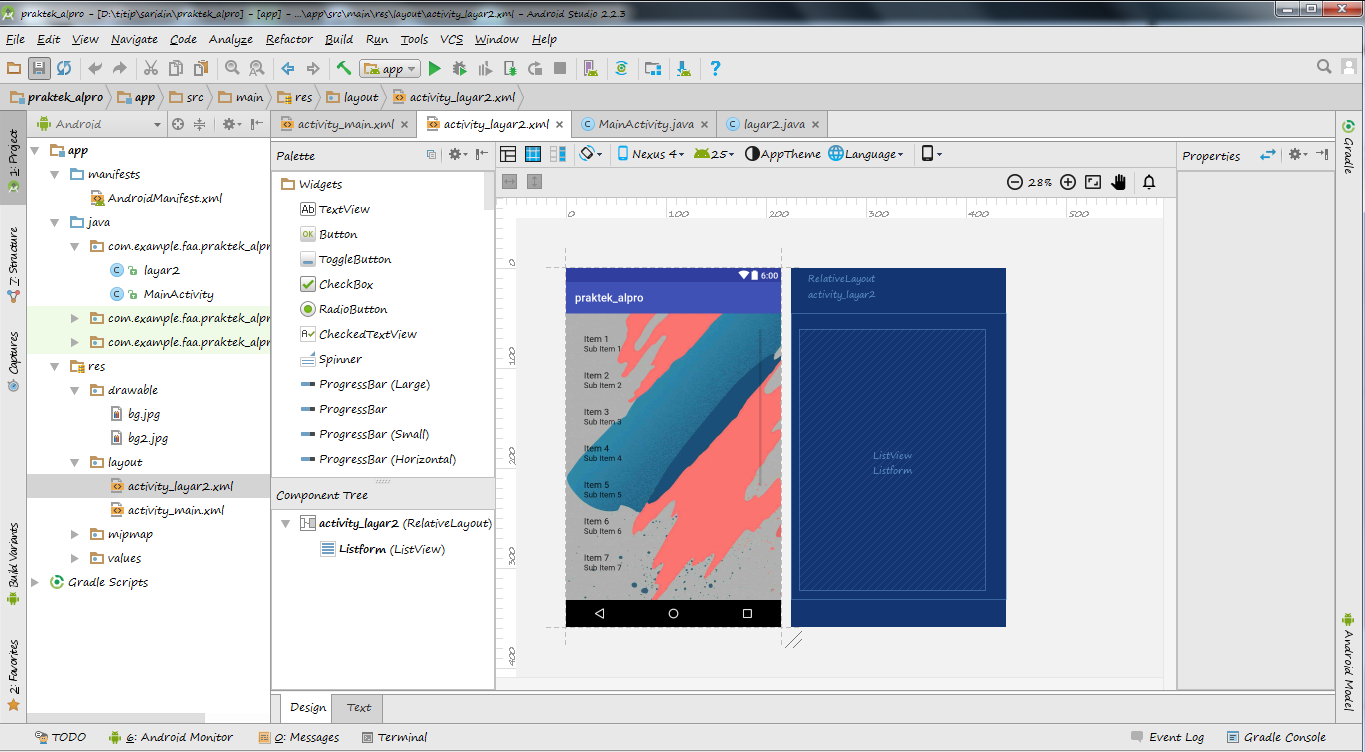The image size is (1365, 752).
Task: Switch to the Text editor view
Action: (x=357, y=708)
